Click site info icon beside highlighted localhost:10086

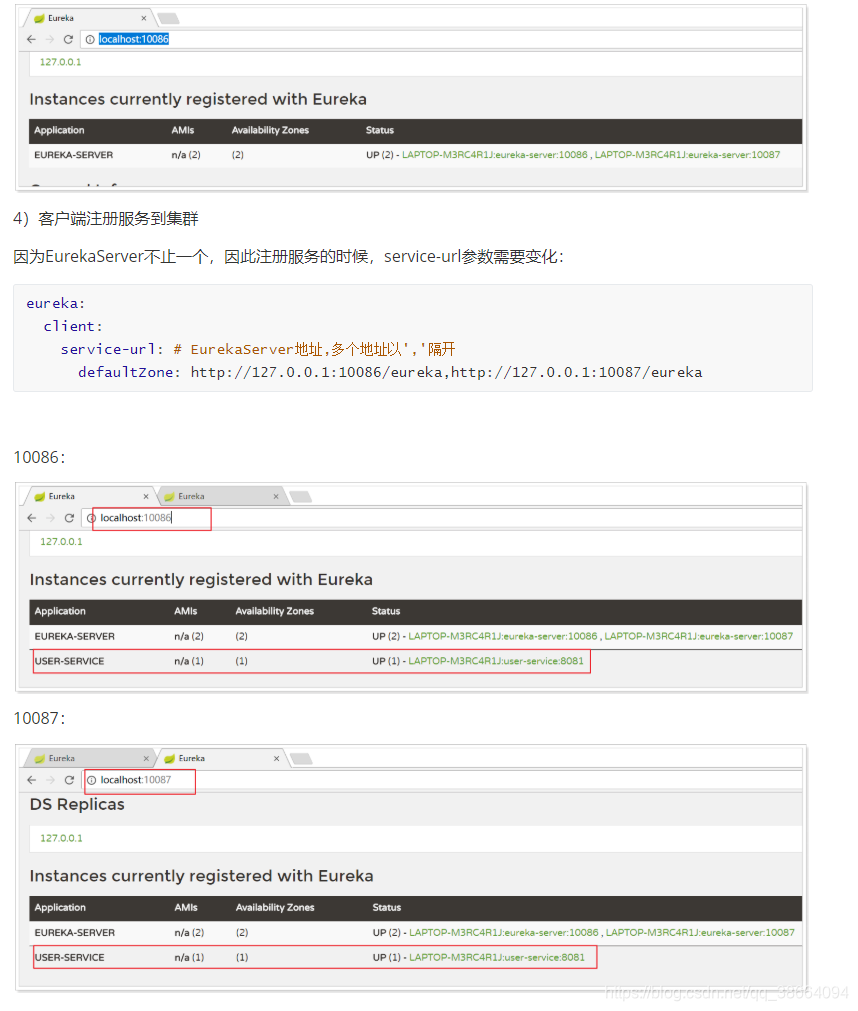90,39
